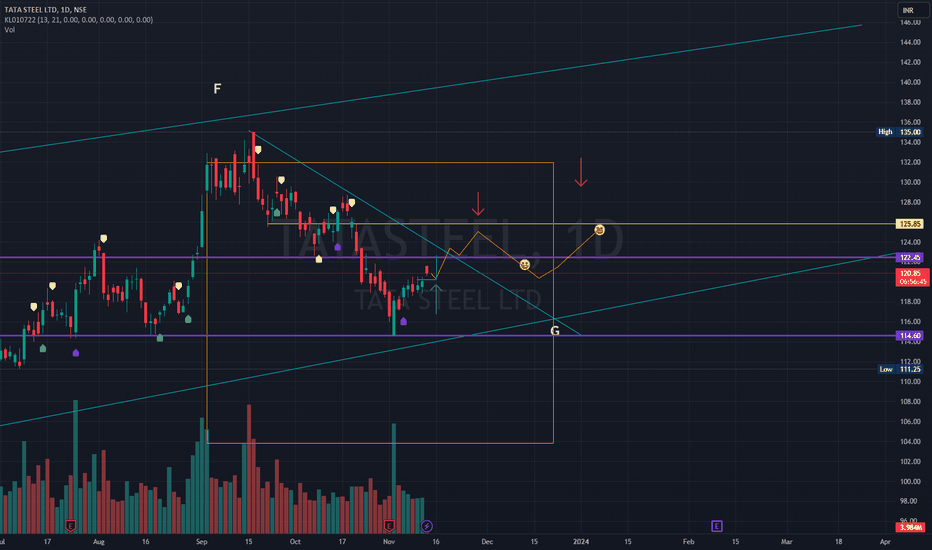Screen dimensions: 932x550
Task: Click the 3.984M volume label
Action: (x=911, y=527)
